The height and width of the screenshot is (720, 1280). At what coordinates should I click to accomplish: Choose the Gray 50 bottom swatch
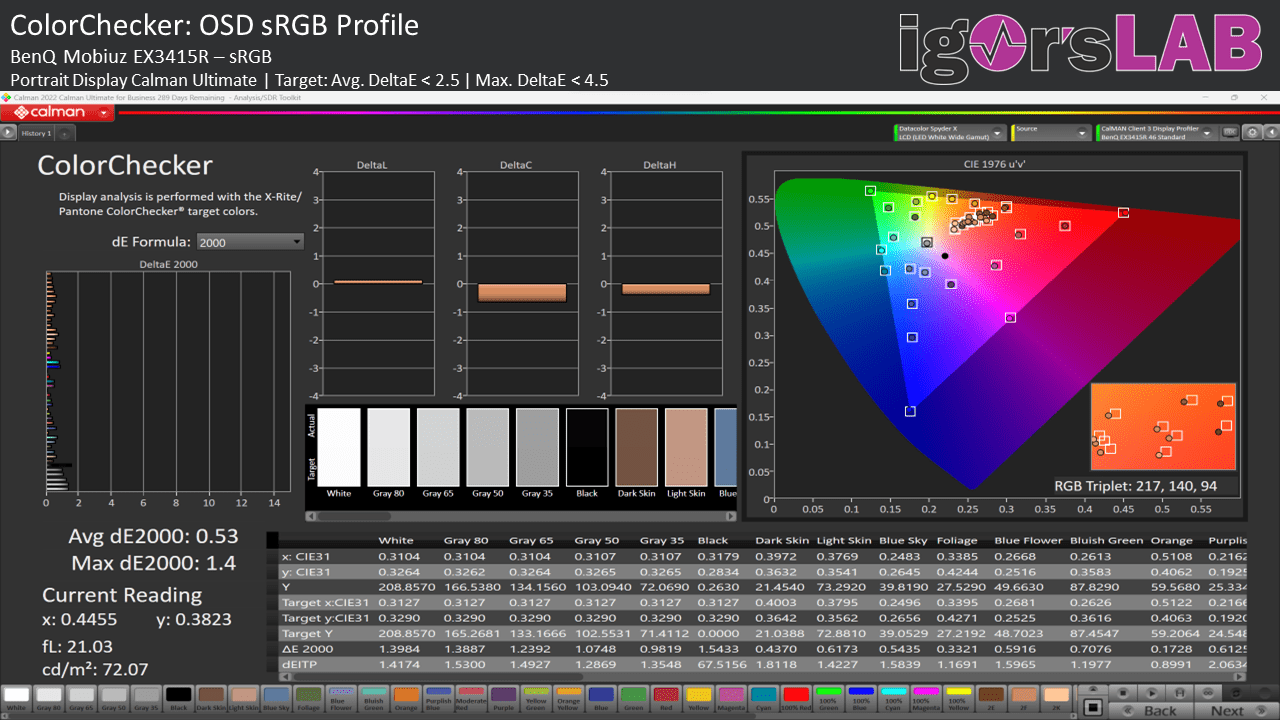click(x=113, y=698)
